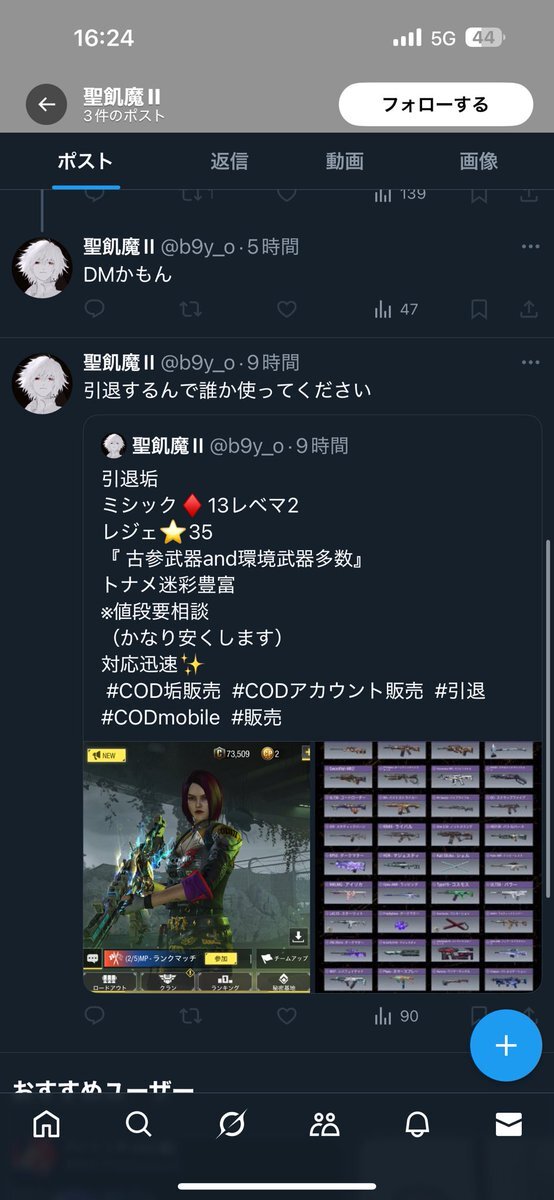Bookmark the DMかもん post

(x=479, y=309)
